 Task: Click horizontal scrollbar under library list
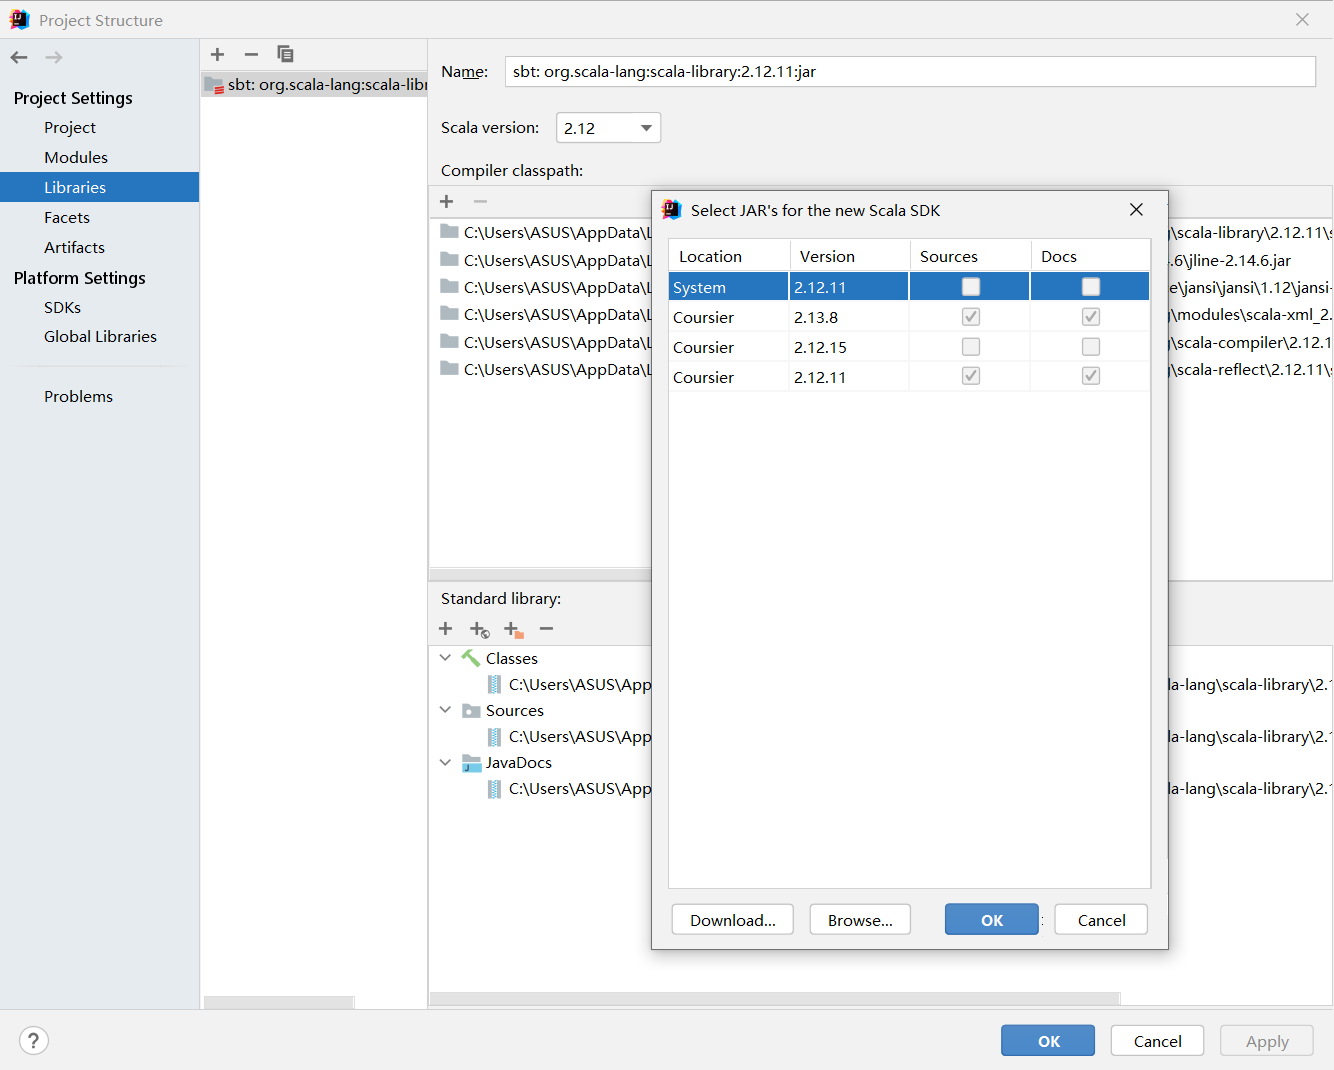pyautogui.click(x=279, y=1002)
